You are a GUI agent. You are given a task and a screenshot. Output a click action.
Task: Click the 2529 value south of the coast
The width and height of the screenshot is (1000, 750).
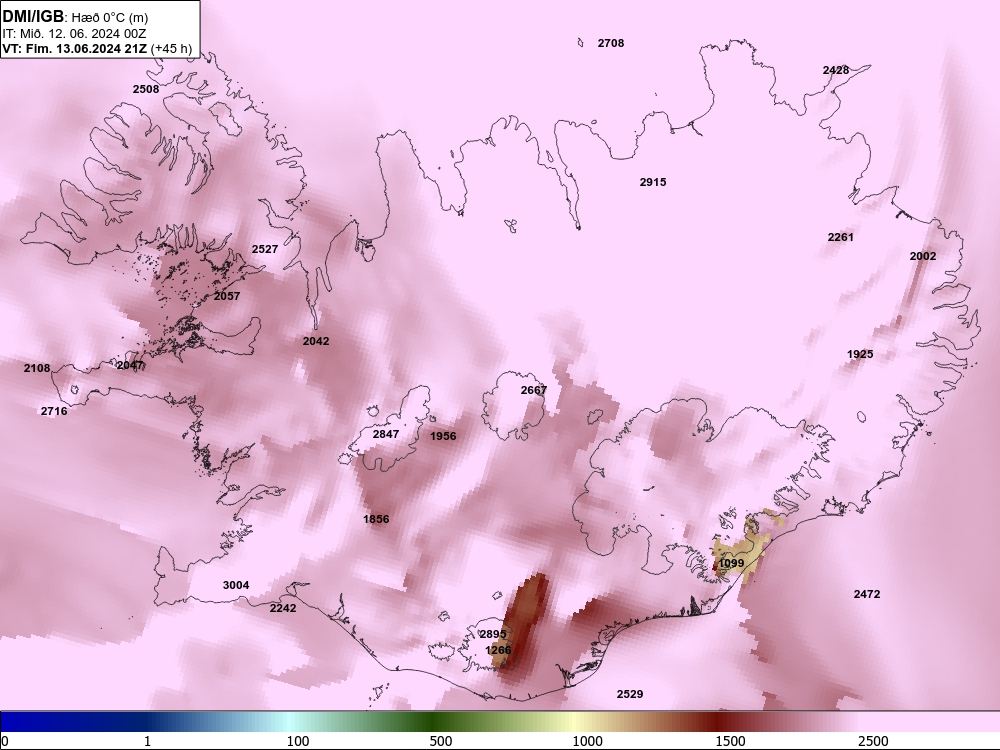tap(629, 695)
